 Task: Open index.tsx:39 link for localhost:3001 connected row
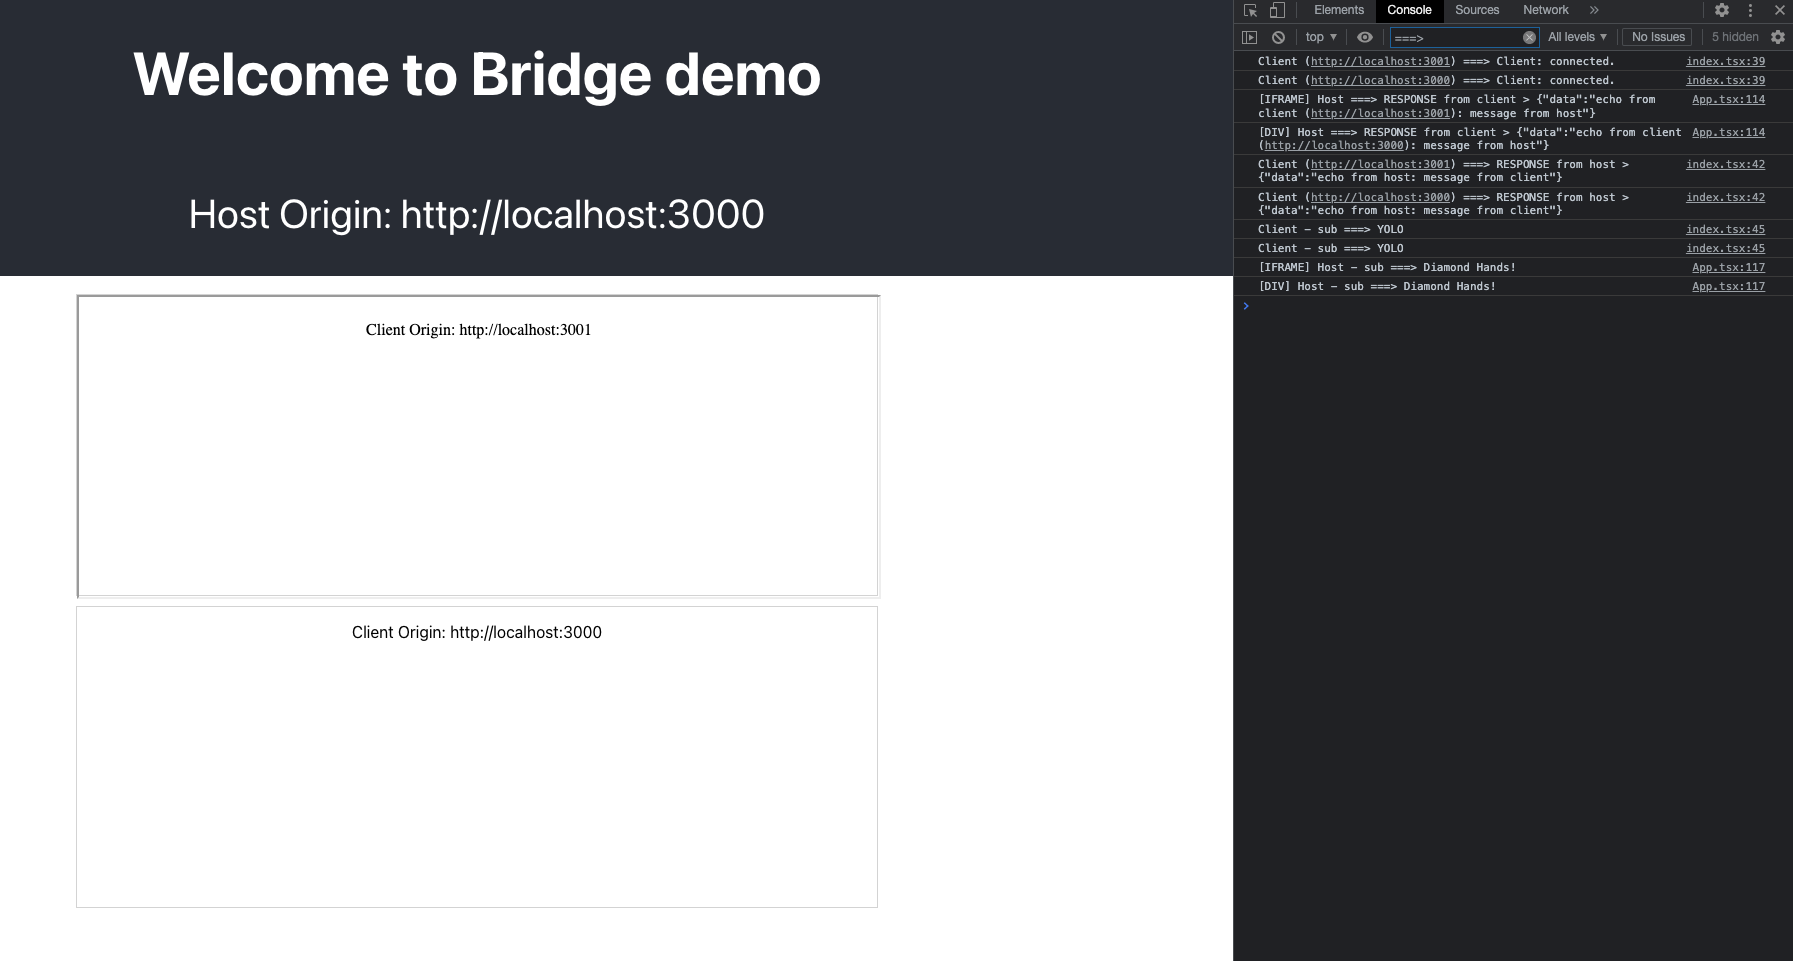tap(1725, 61)
